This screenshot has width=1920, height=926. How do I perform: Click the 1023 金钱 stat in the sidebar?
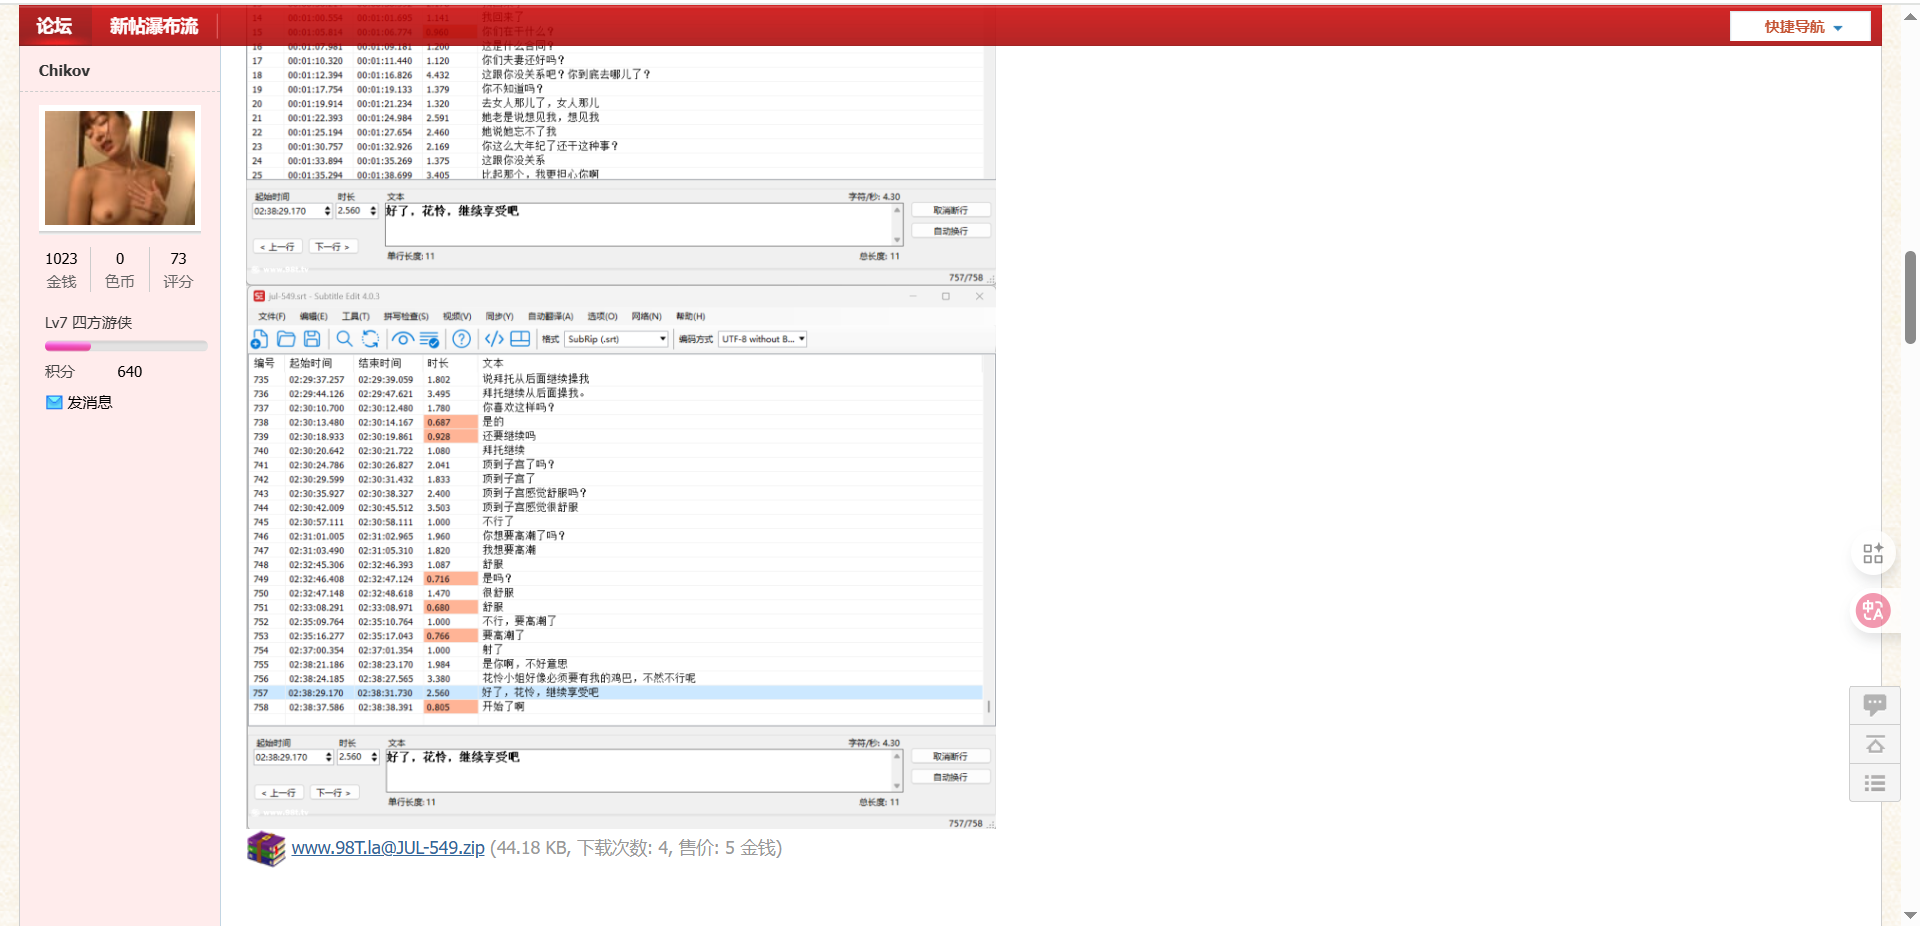point(61,269)
